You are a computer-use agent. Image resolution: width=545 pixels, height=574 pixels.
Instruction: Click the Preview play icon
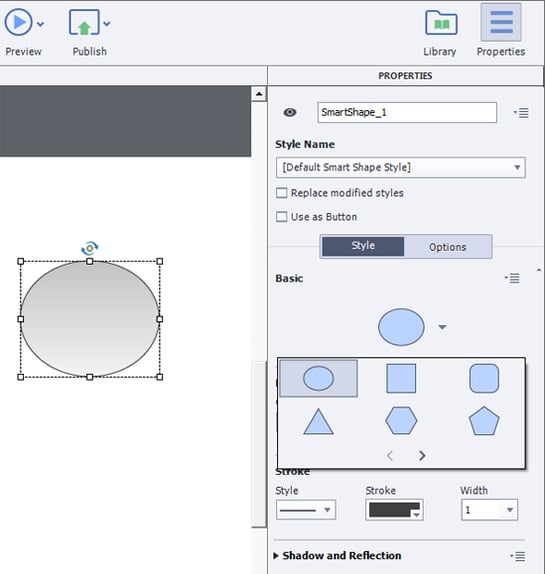tap(18, 23)
